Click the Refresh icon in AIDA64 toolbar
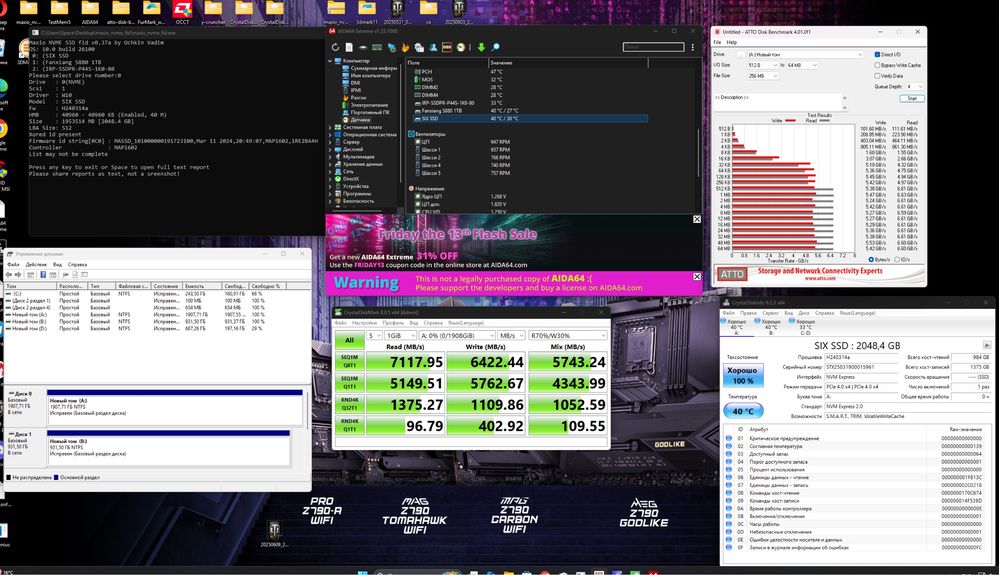This screenshot has width=999, height=575. tap(335, 47)
